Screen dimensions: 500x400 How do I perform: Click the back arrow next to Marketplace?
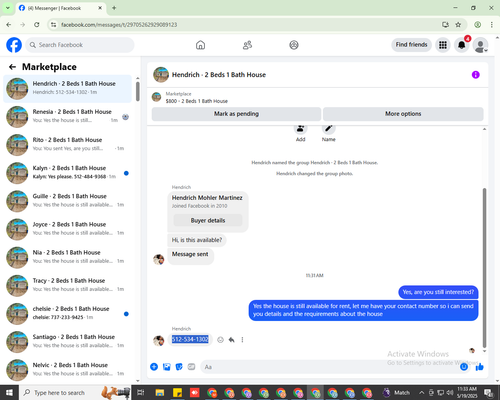12,67
